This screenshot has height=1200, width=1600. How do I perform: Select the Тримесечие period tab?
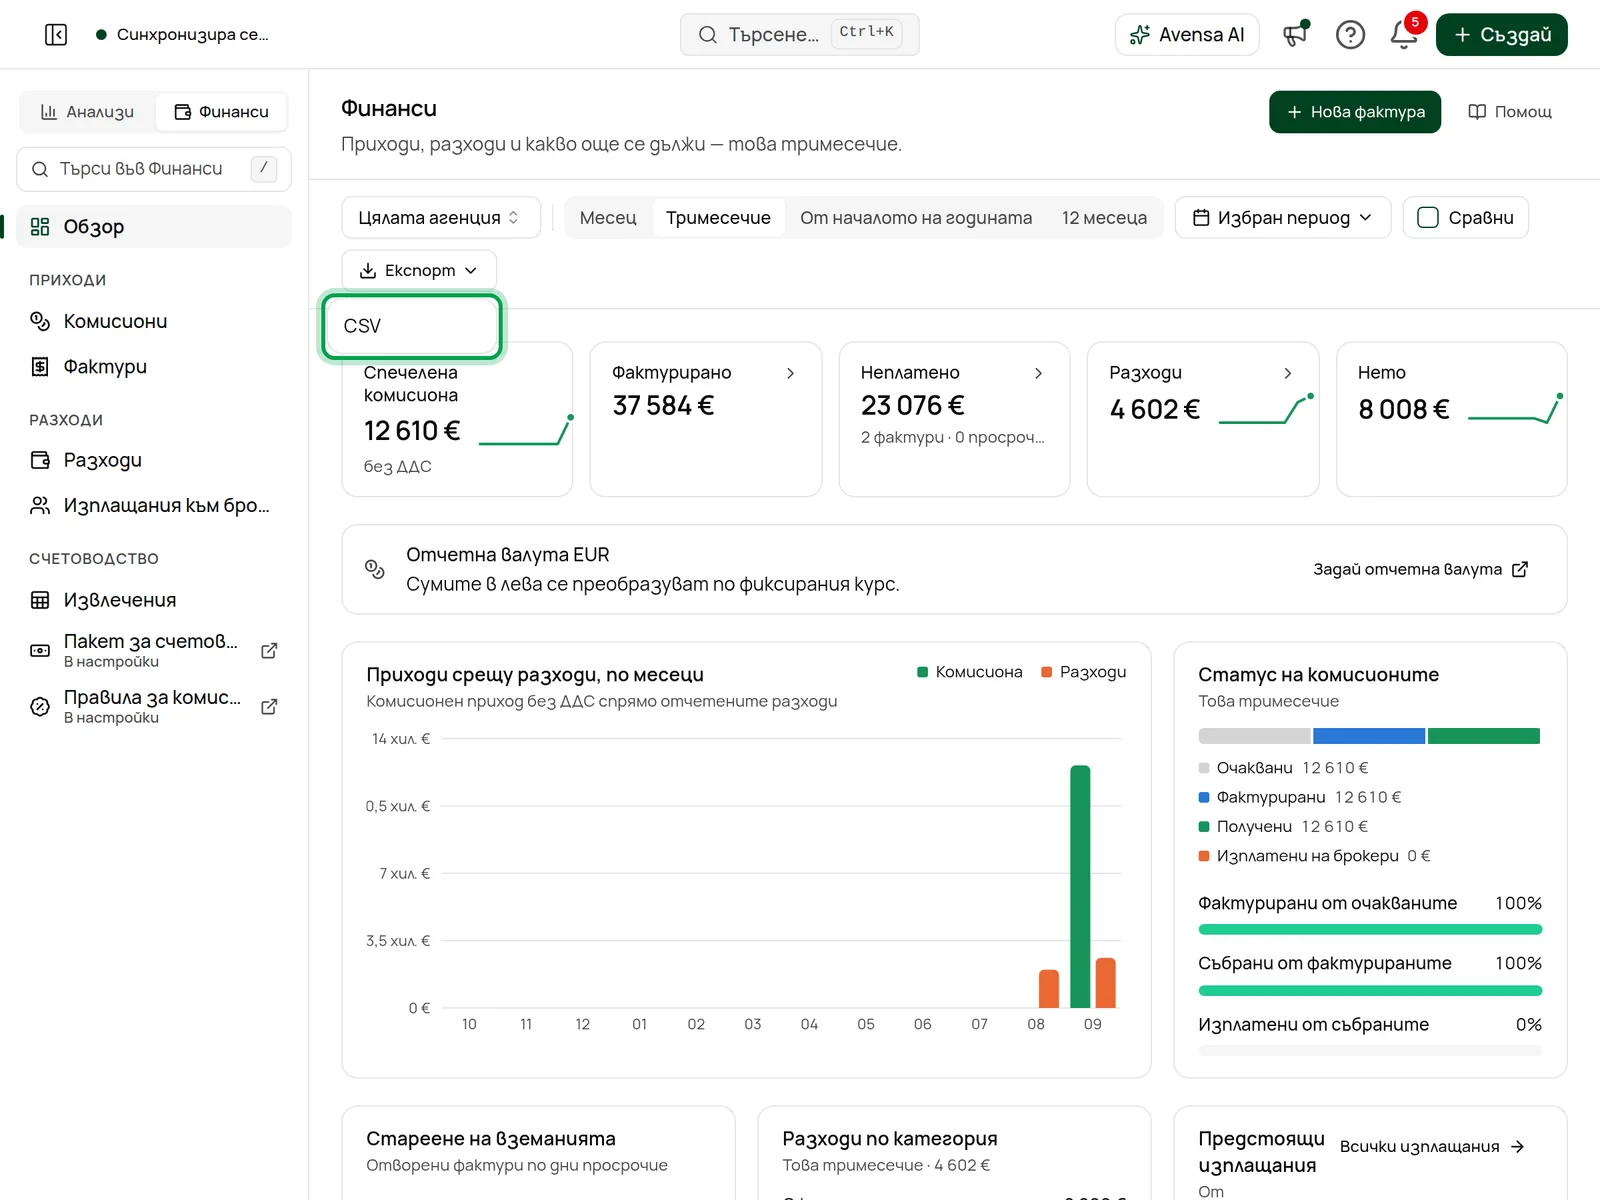coord(718,218)
